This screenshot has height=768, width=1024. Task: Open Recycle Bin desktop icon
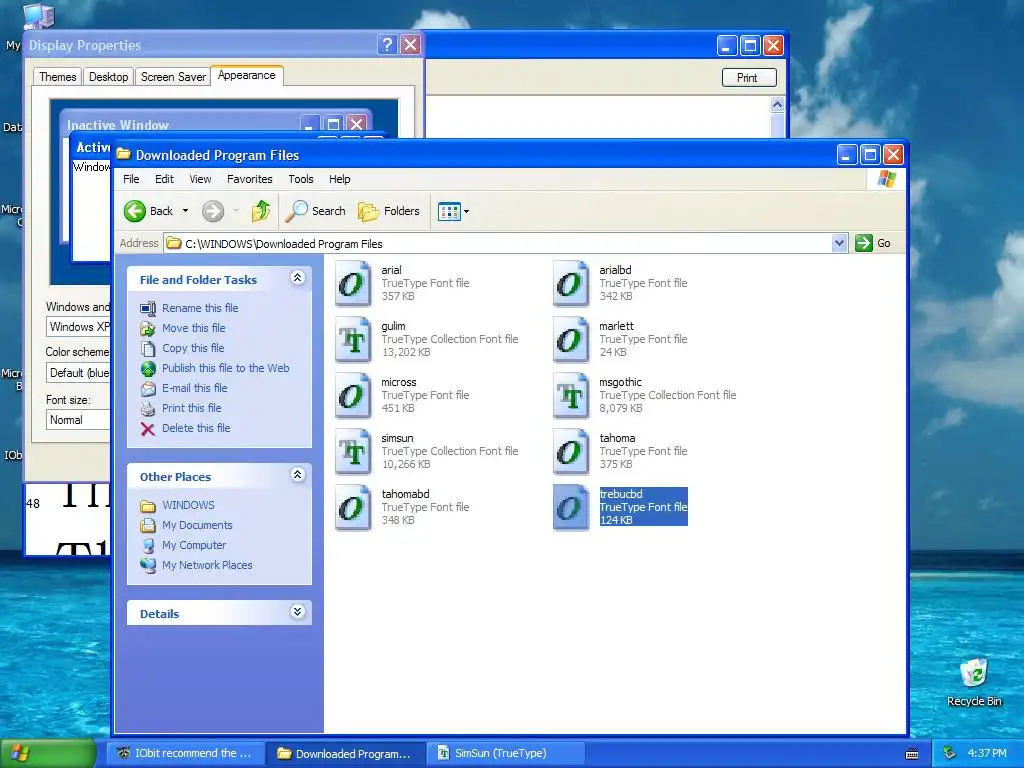pos(974,682)
